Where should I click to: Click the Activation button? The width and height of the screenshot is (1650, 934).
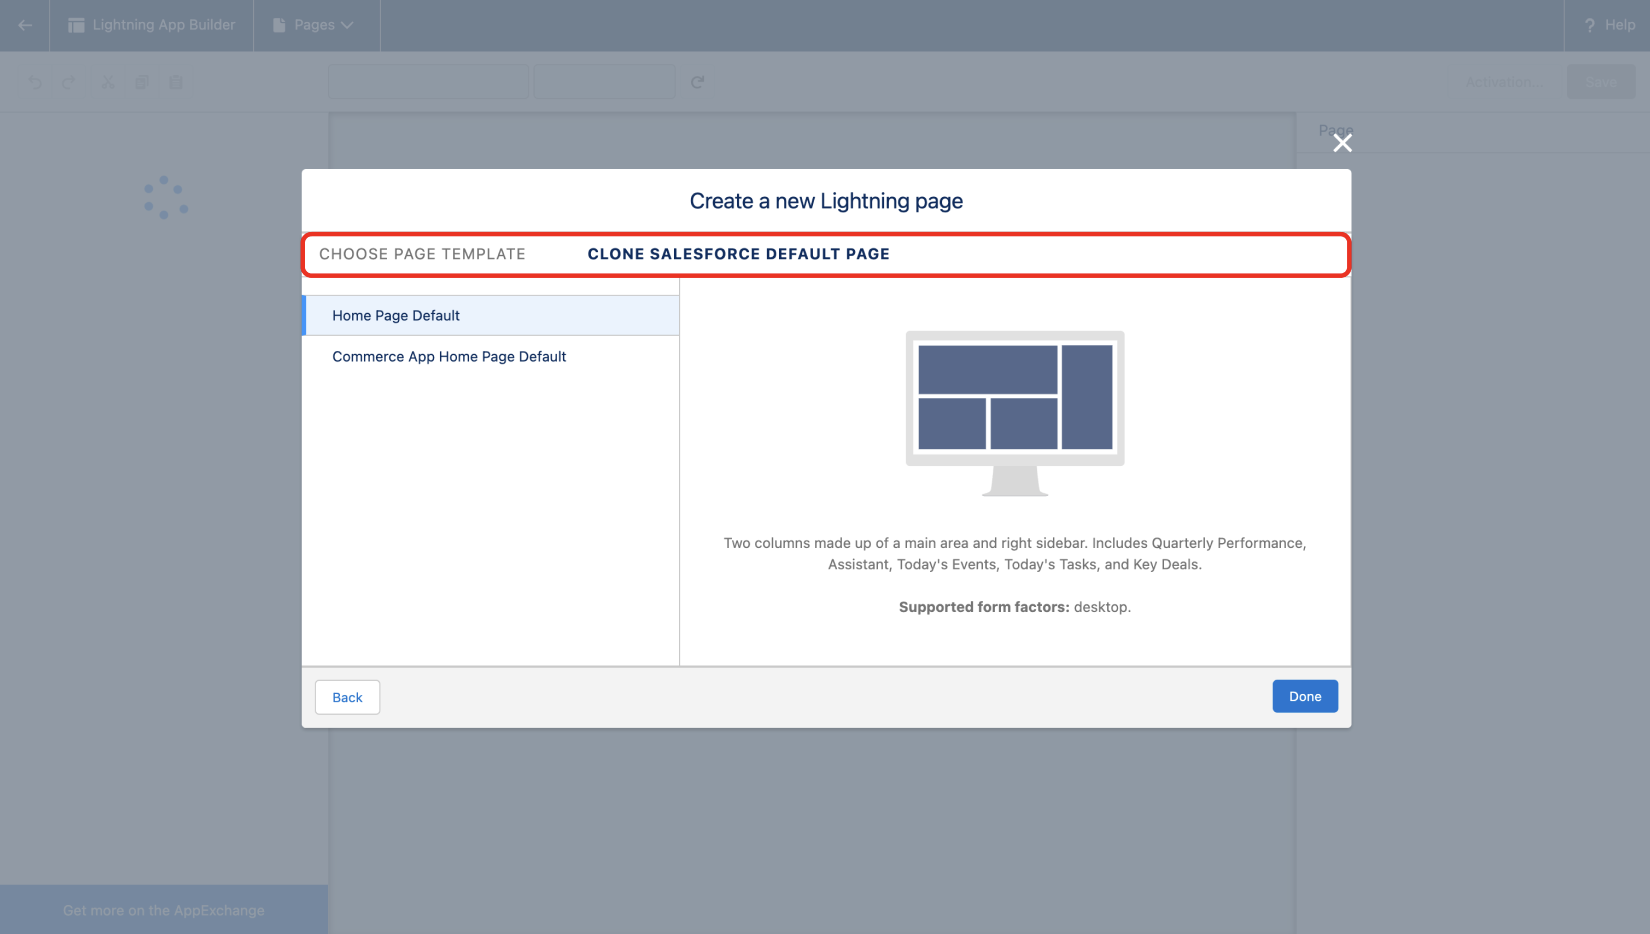[1504, 82]
